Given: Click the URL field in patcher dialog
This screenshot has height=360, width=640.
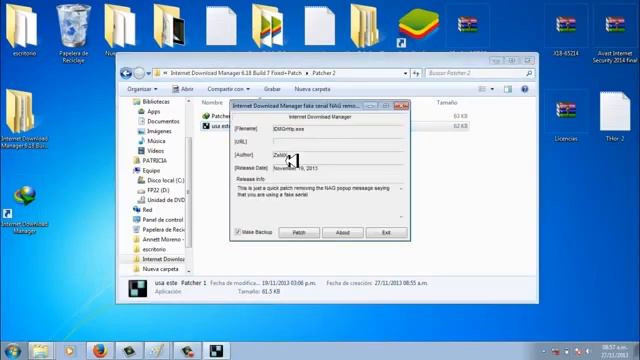Looking at the screenshot, I should pyautogui.click(x=338, y=142).
